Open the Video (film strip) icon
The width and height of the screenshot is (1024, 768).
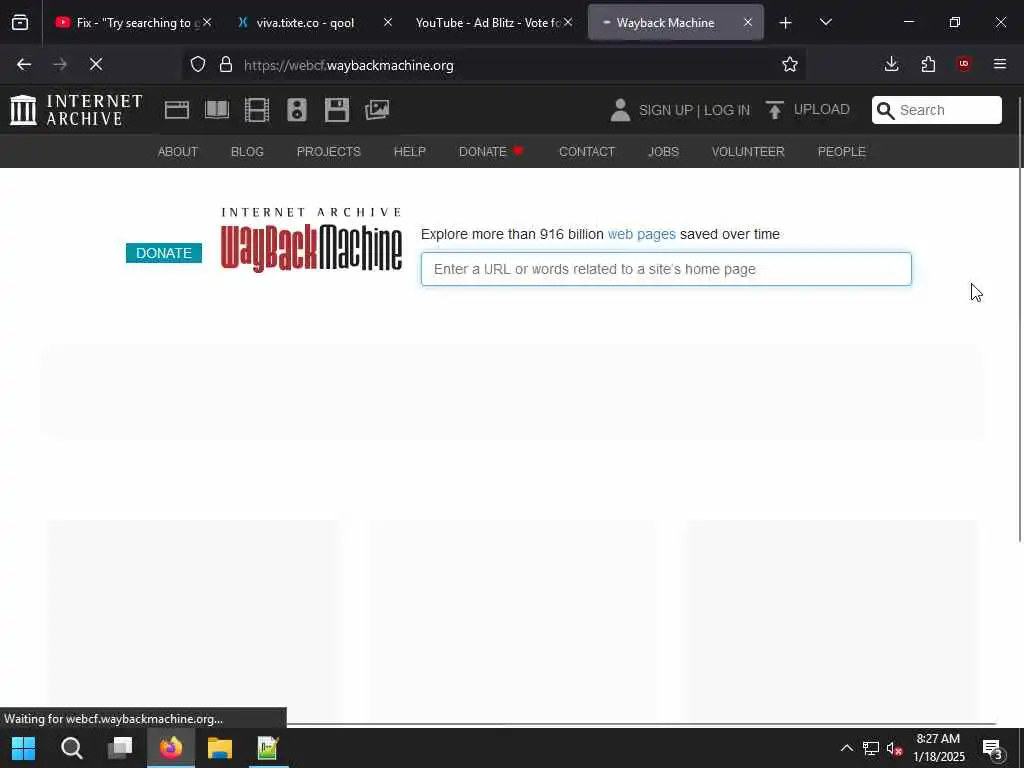point(257,110)
